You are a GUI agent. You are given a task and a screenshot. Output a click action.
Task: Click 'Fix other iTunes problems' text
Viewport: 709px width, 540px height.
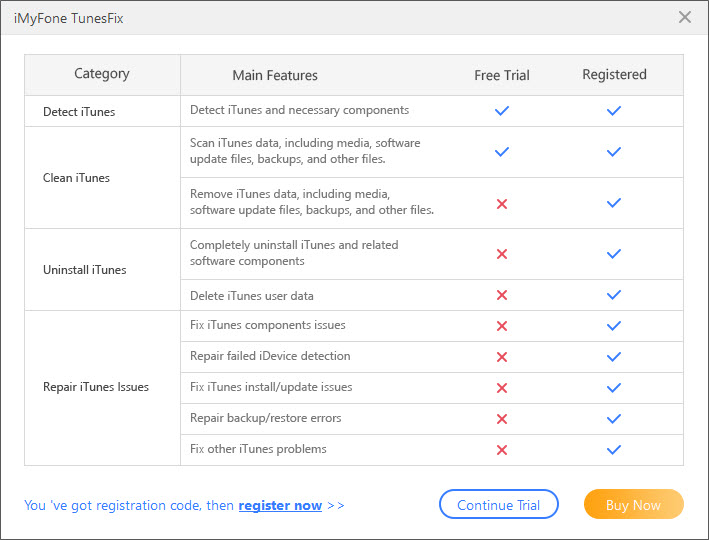coord(258,449)
